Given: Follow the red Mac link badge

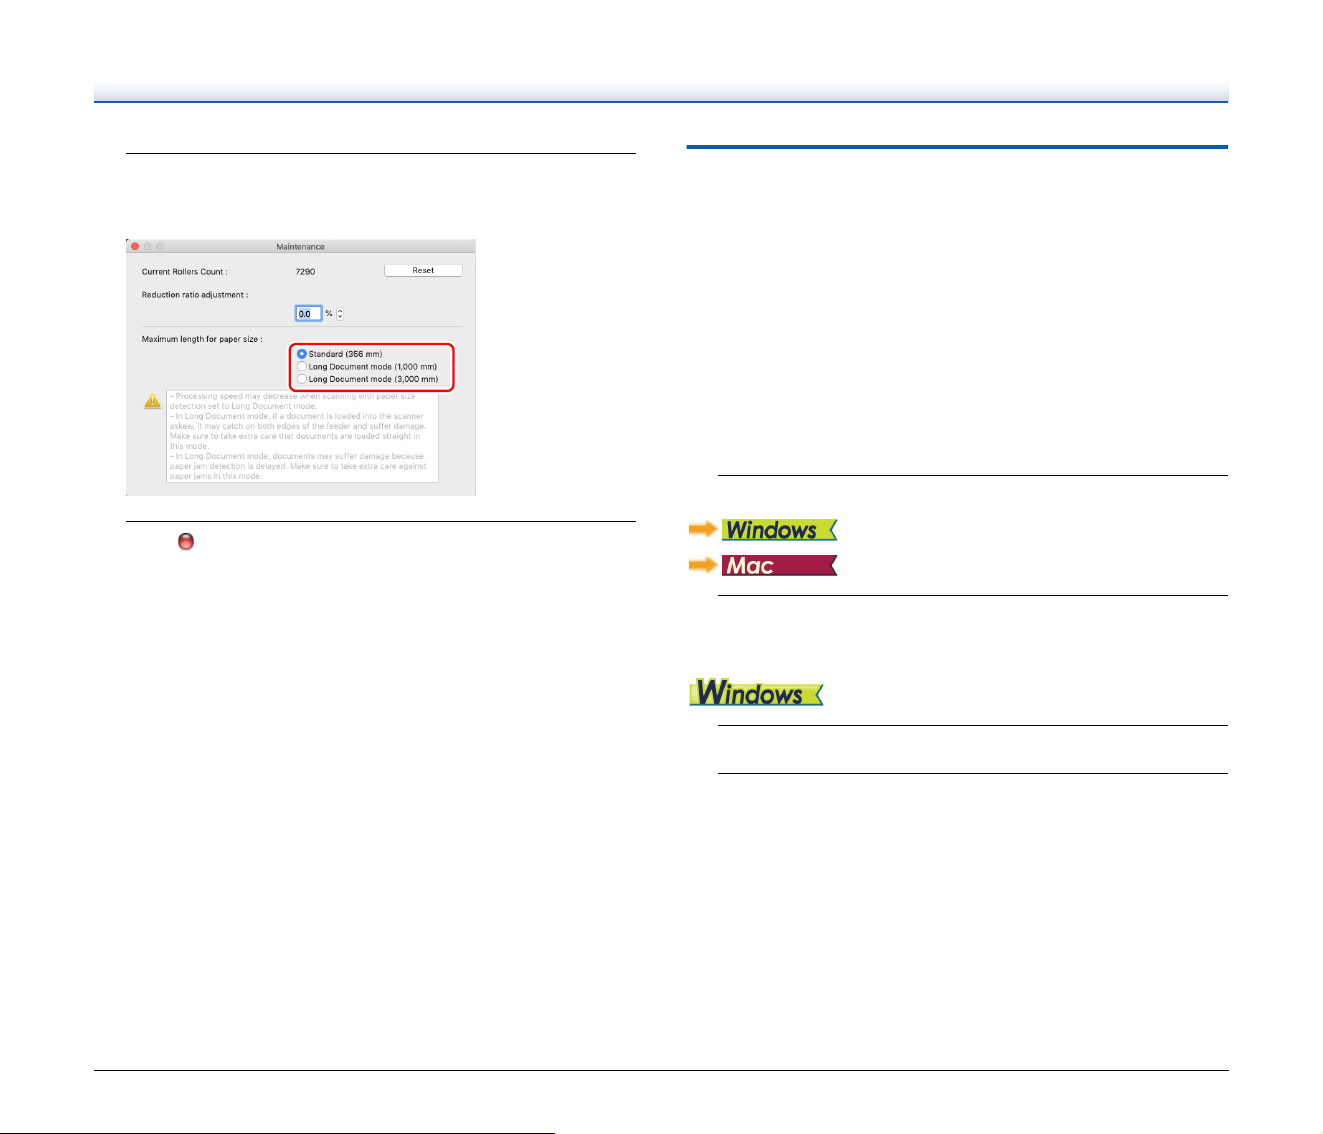Looking at the screenshot, I should [779, 565].
